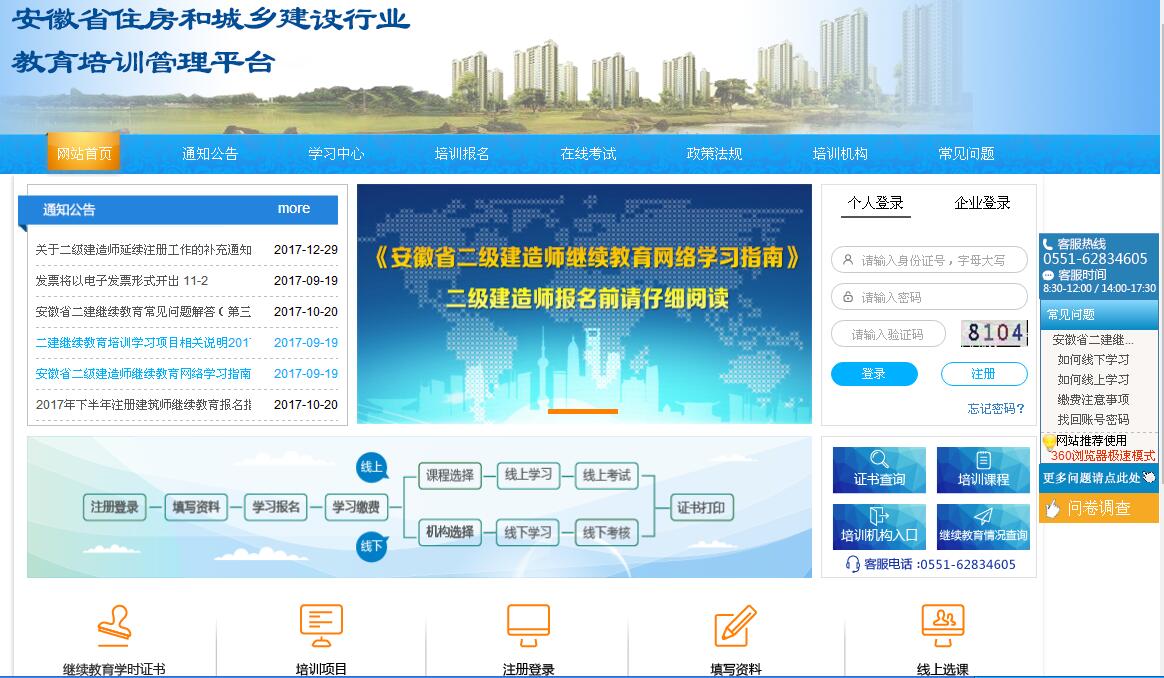1164x678 pixels.
Task: Click the 培训机构入口 door icon tile
Action: (x=879, y=526)
